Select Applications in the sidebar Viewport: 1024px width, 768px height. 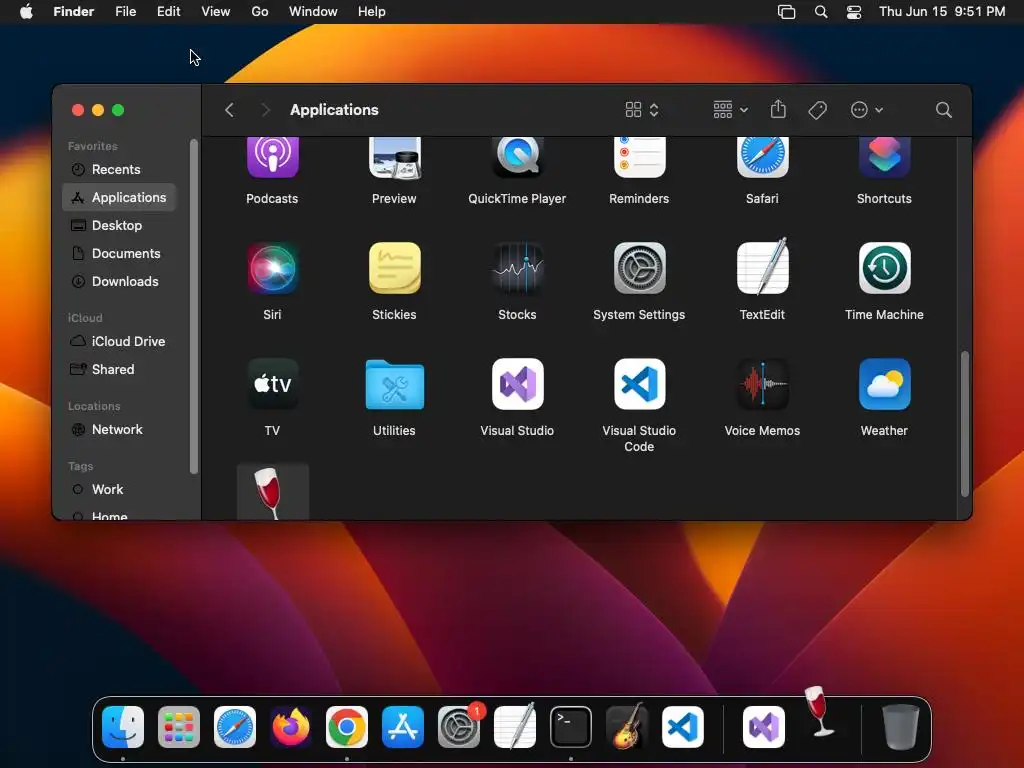(119, 197)
